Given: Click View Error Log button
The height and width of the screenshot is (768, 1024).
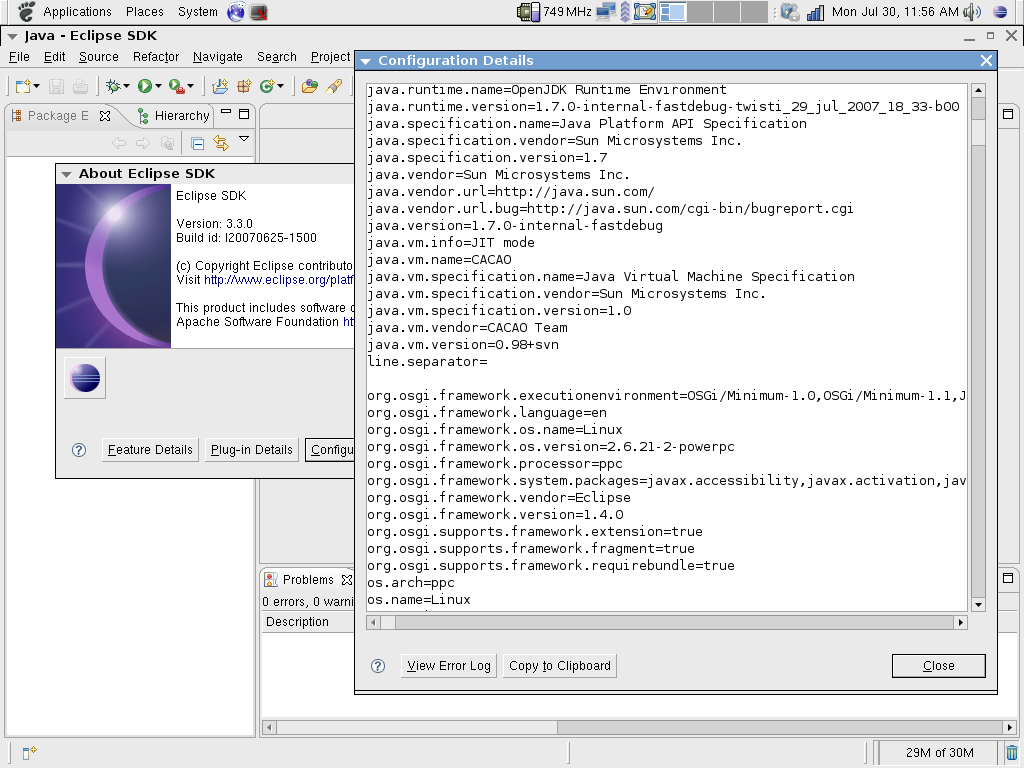Looking at the screenshot, I should 449,666.
